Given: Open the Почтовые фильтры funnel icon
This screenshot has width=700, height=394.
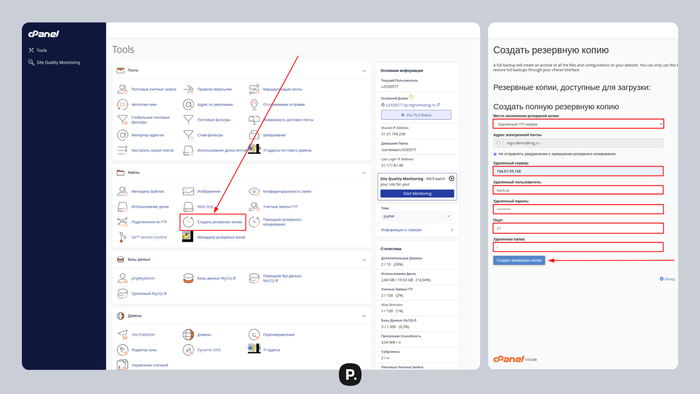Looking at the screenshot, I should 188,120.
